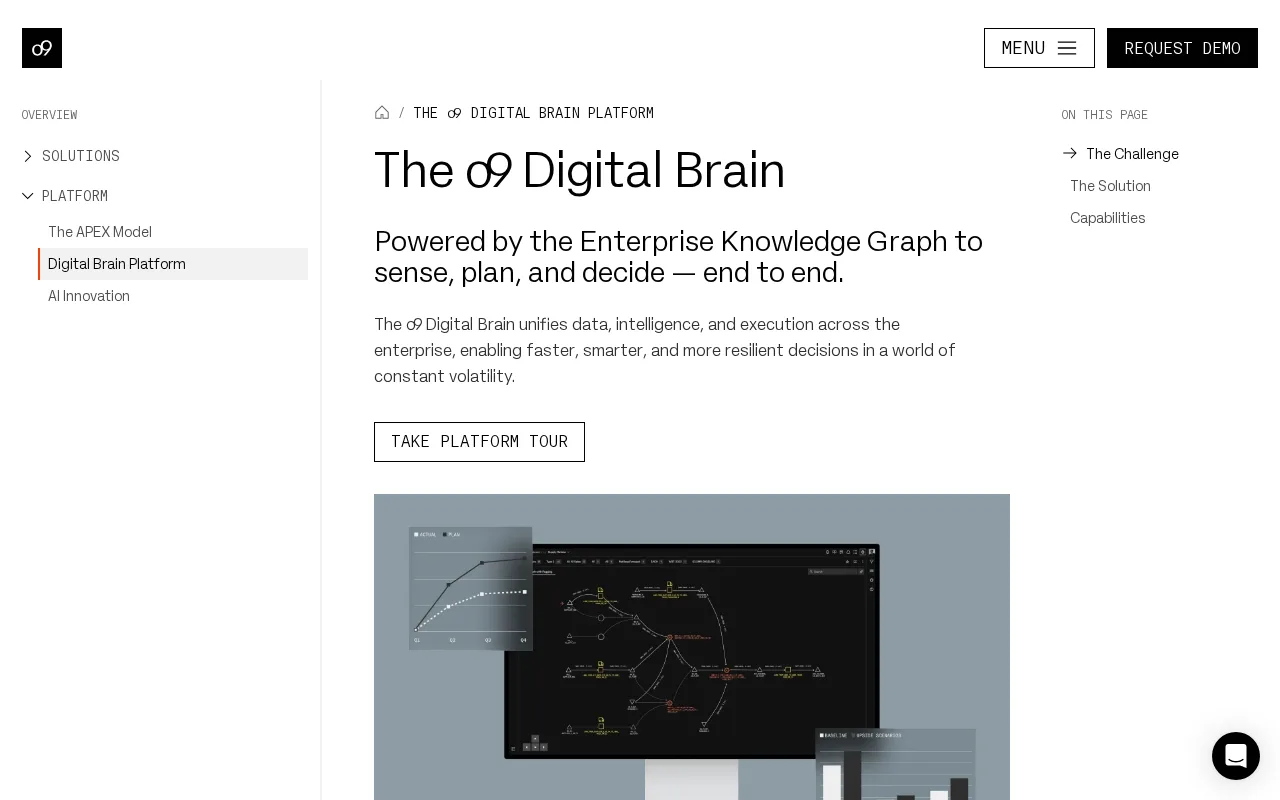Click the PLATFORM label text

pyautogui.click(x=75, y=196)
